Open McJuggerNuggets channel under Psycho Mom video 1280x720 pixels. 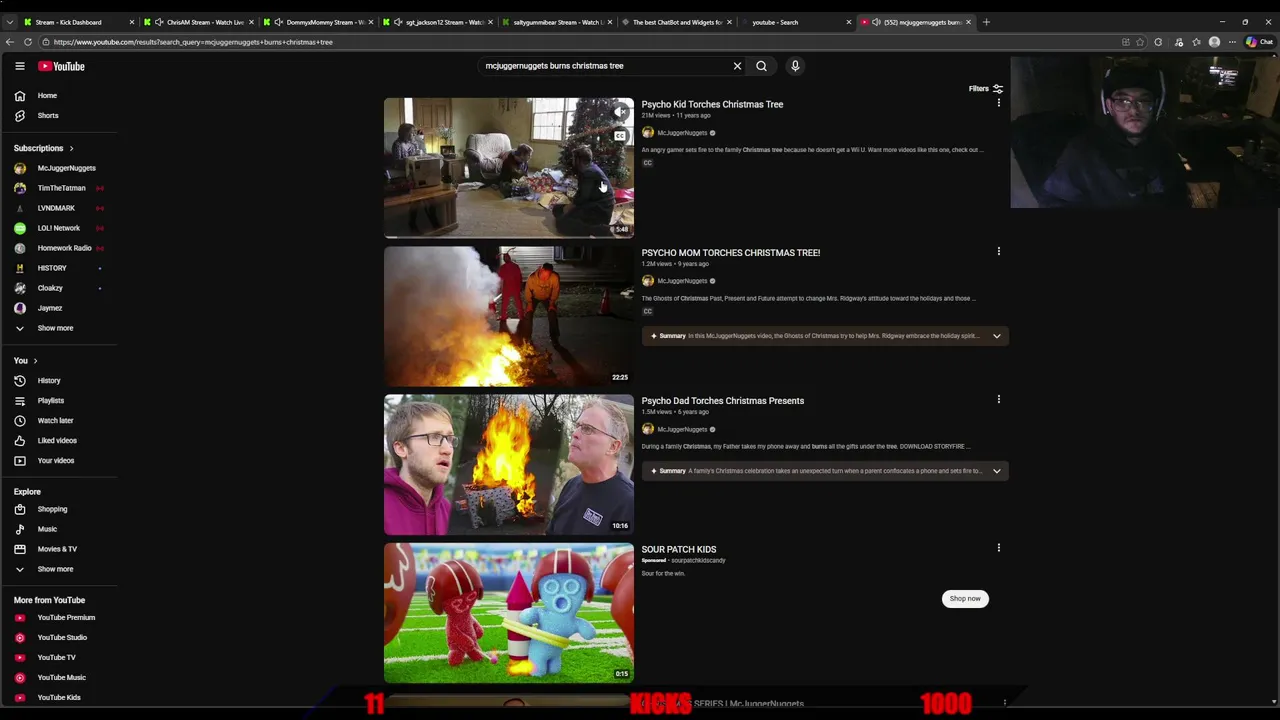(x=682, y=281)
